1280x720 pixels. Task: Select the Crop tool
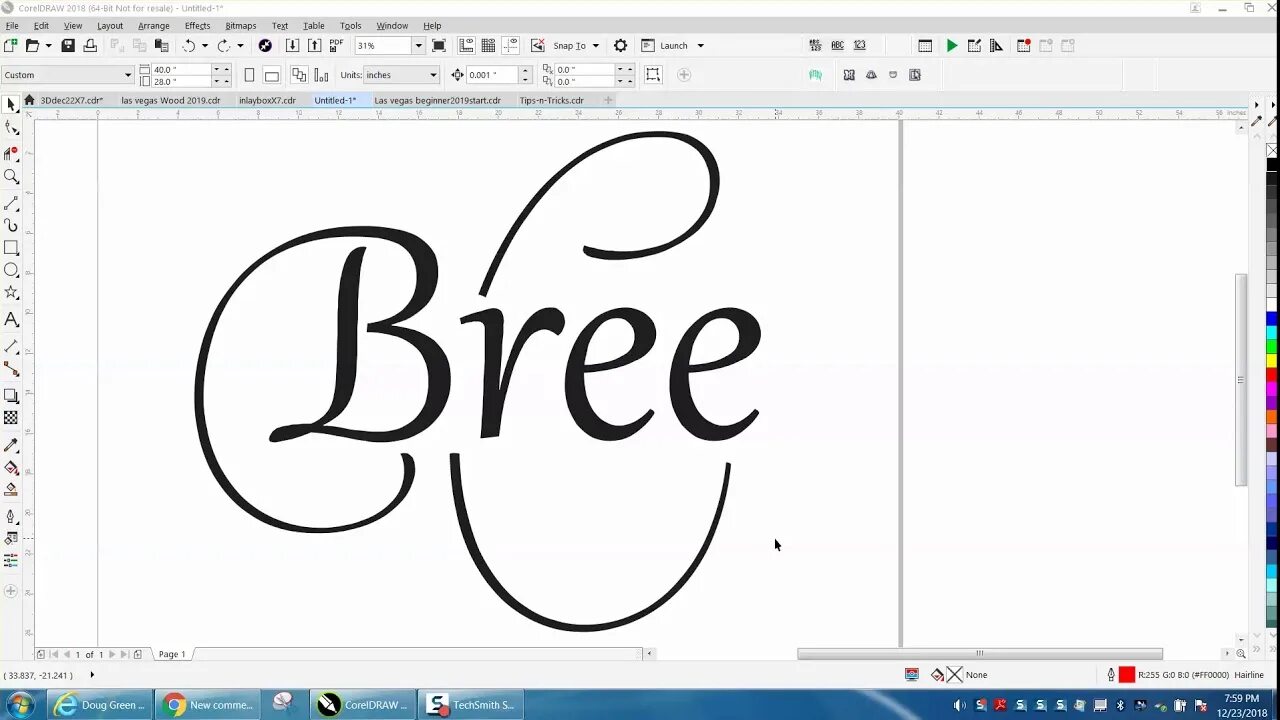point(11,153)
